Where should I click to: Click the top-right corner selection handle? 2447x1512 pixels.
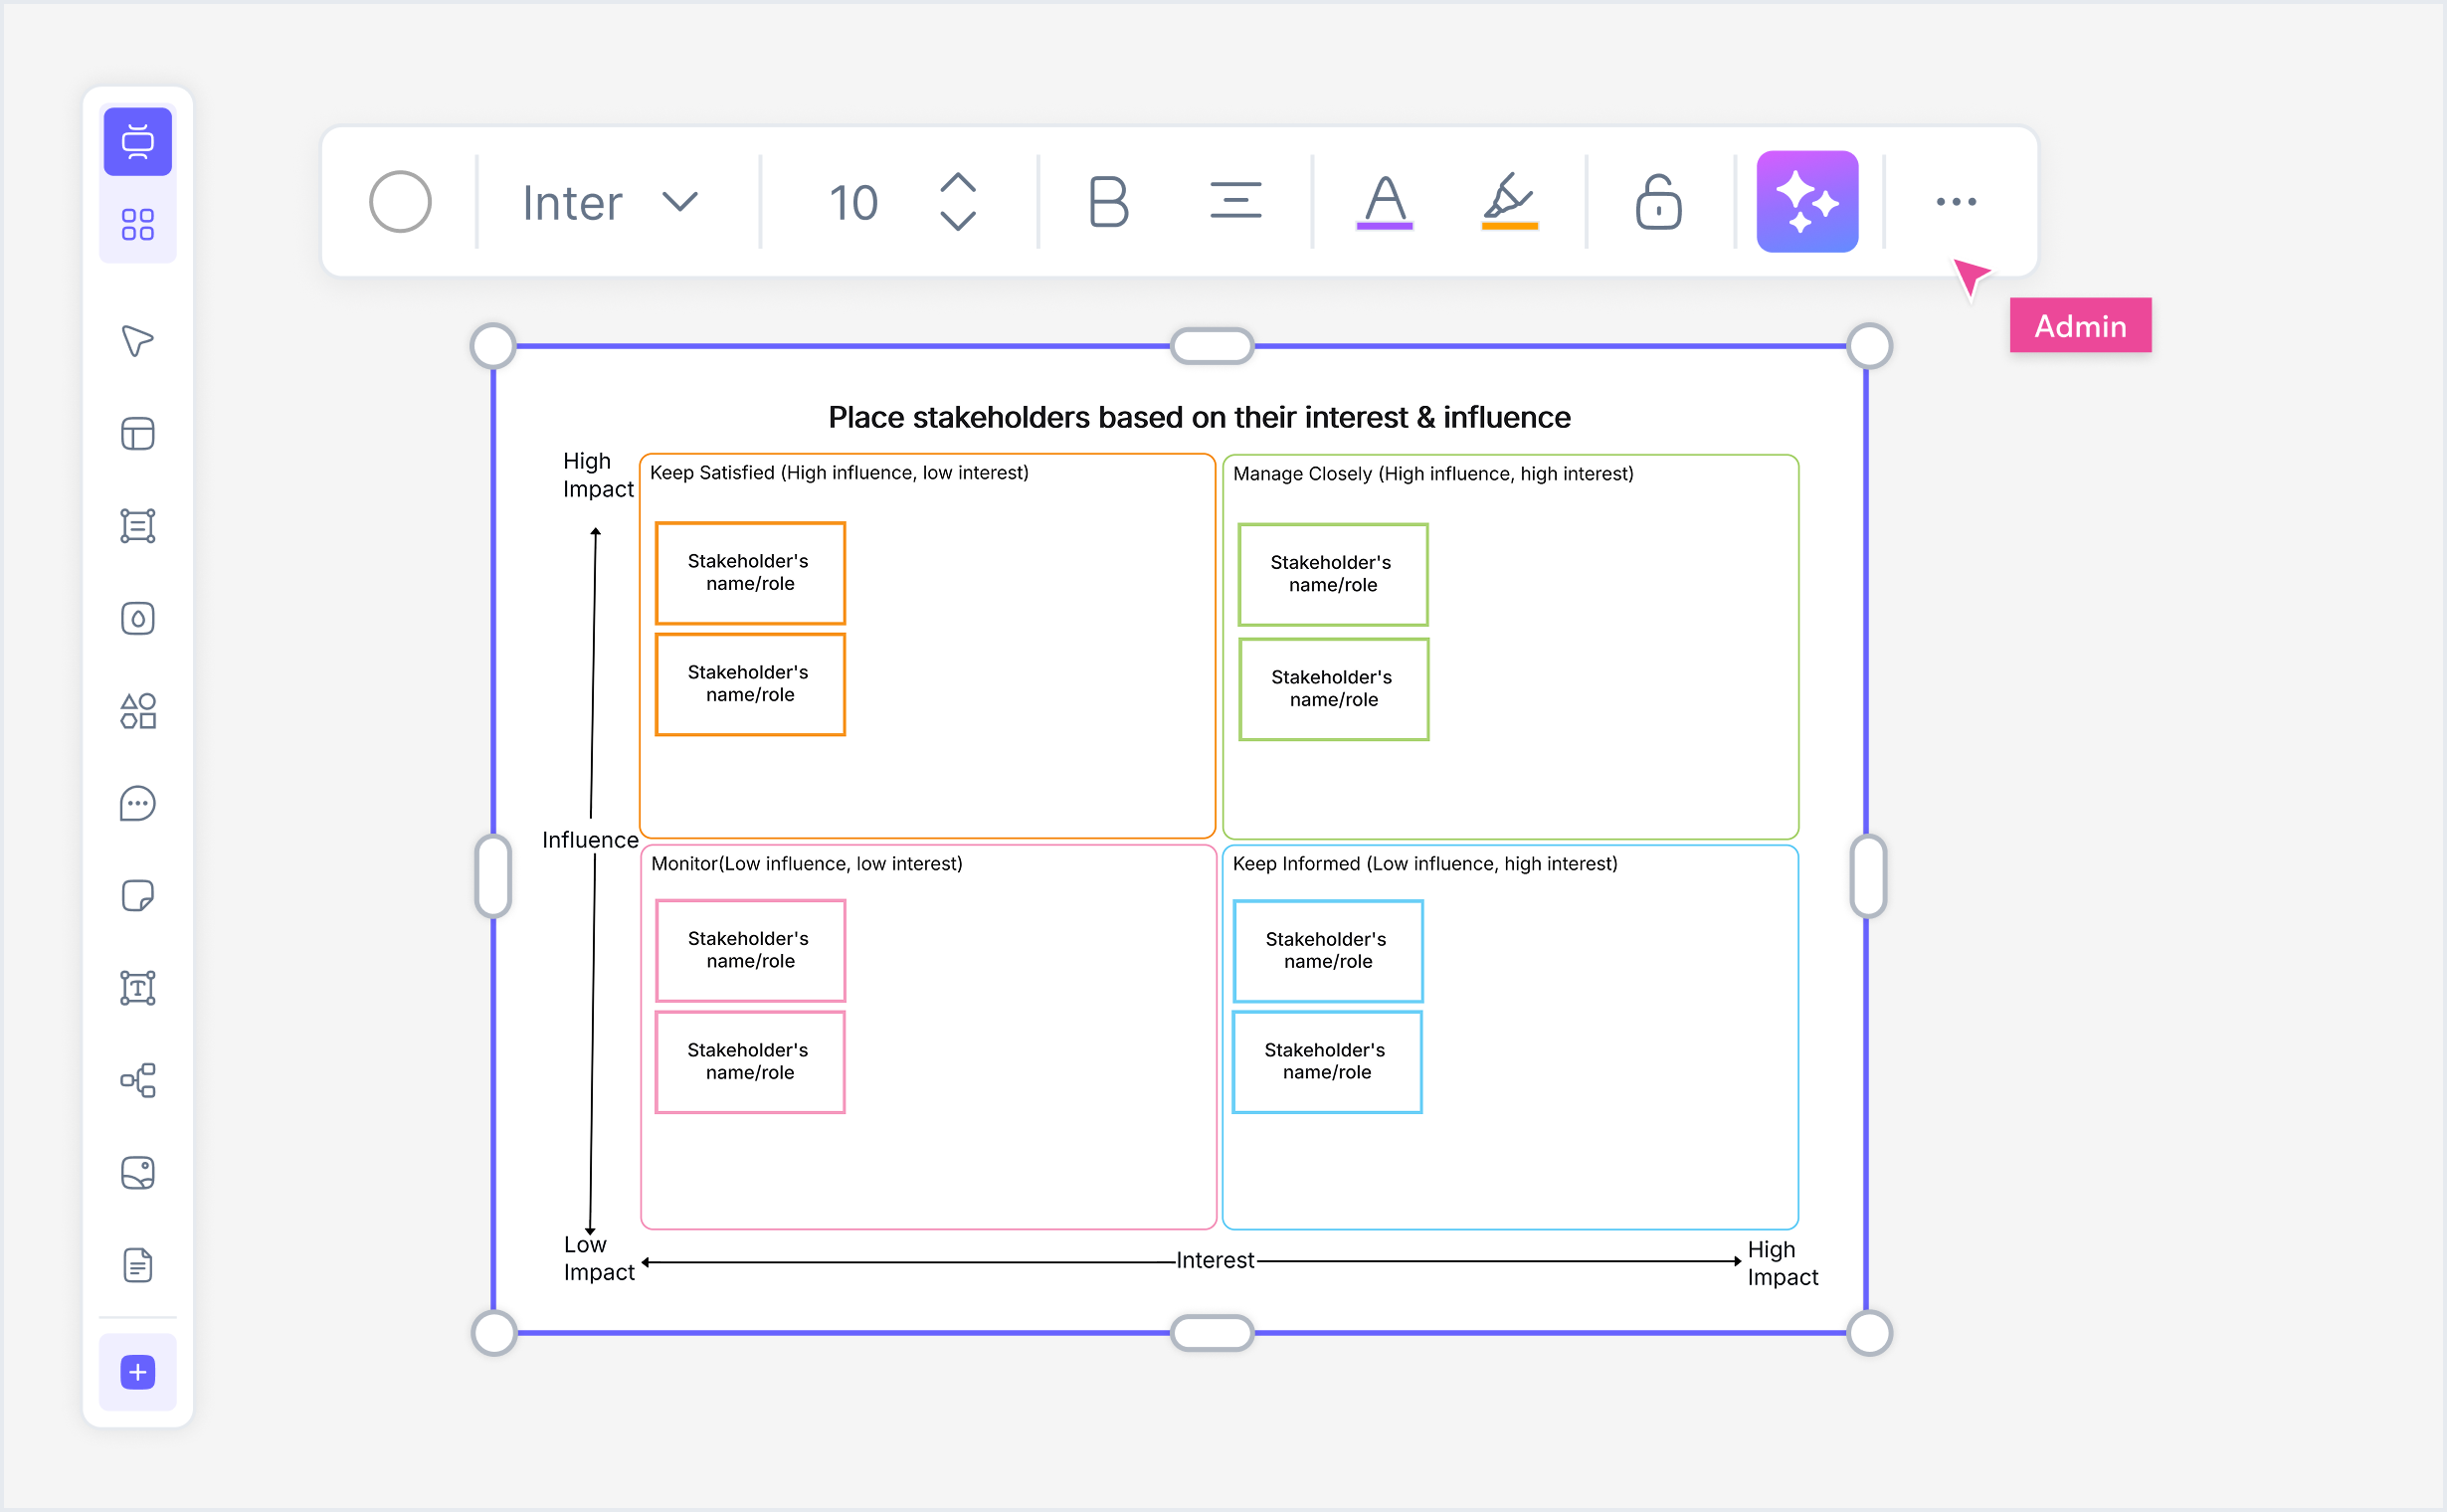(x=1869, y=346)
